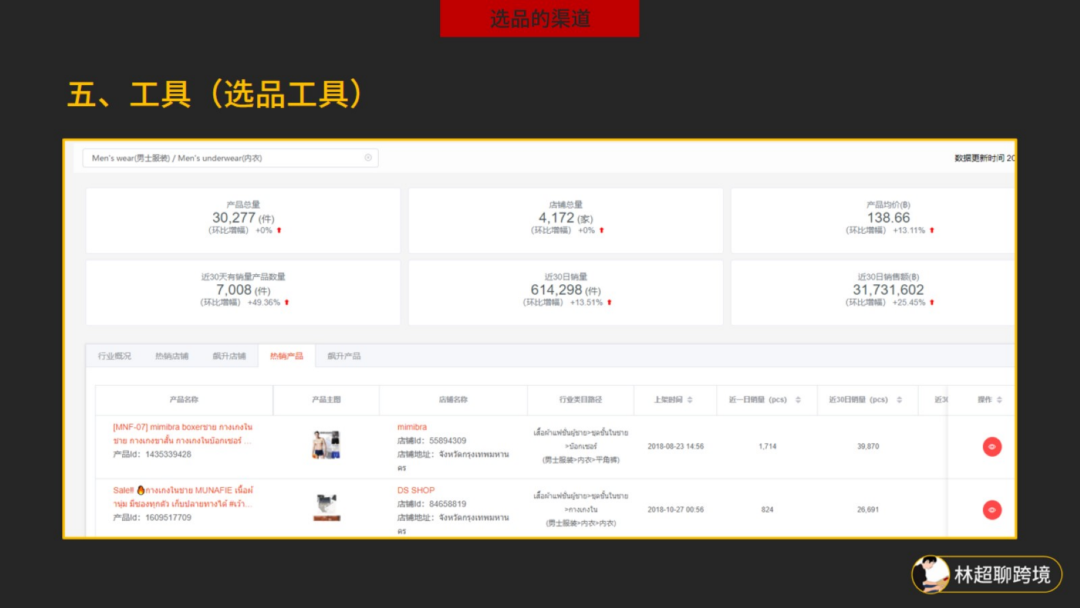Click the 林超聊跨境 avatar logo
Image resolution: width=1080 pixels, height=608 pixels.
(x=930, y=574)
